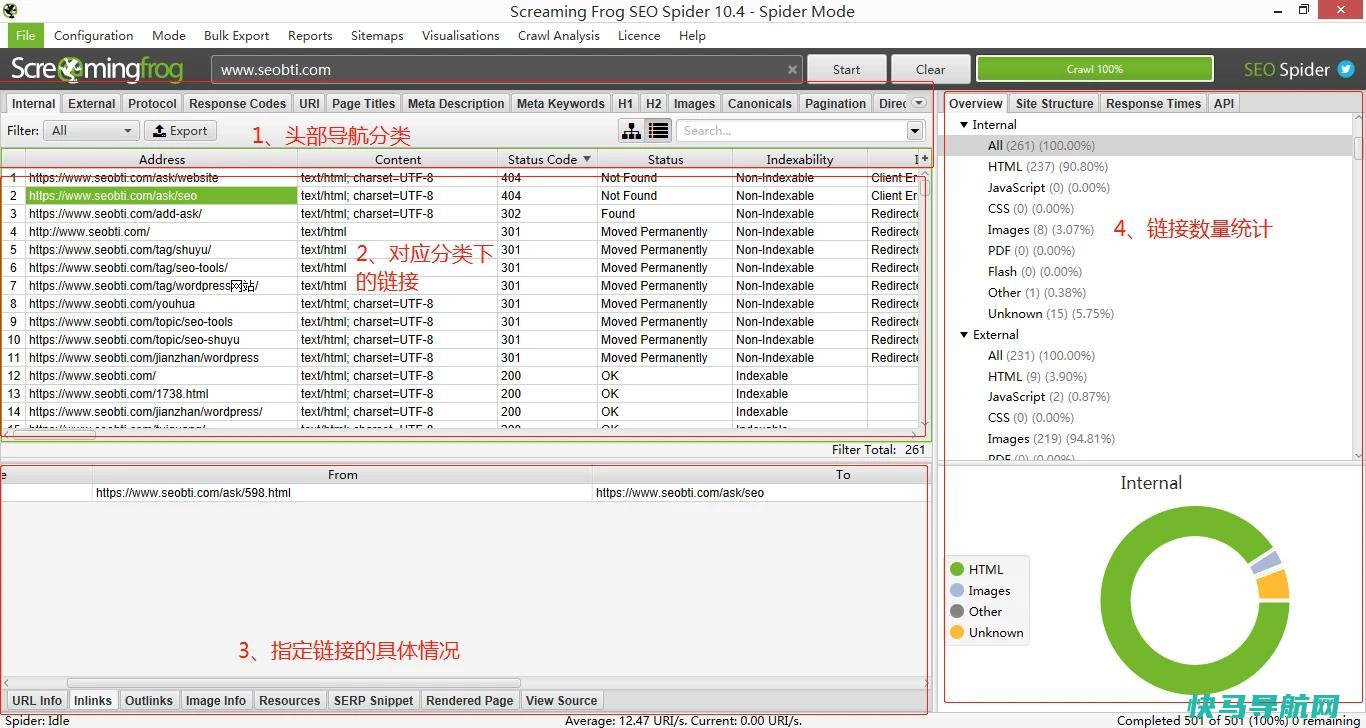Viewport: 1366px width, 728px height.
Task: Clear the URL field with X icon
Action: 792,69
